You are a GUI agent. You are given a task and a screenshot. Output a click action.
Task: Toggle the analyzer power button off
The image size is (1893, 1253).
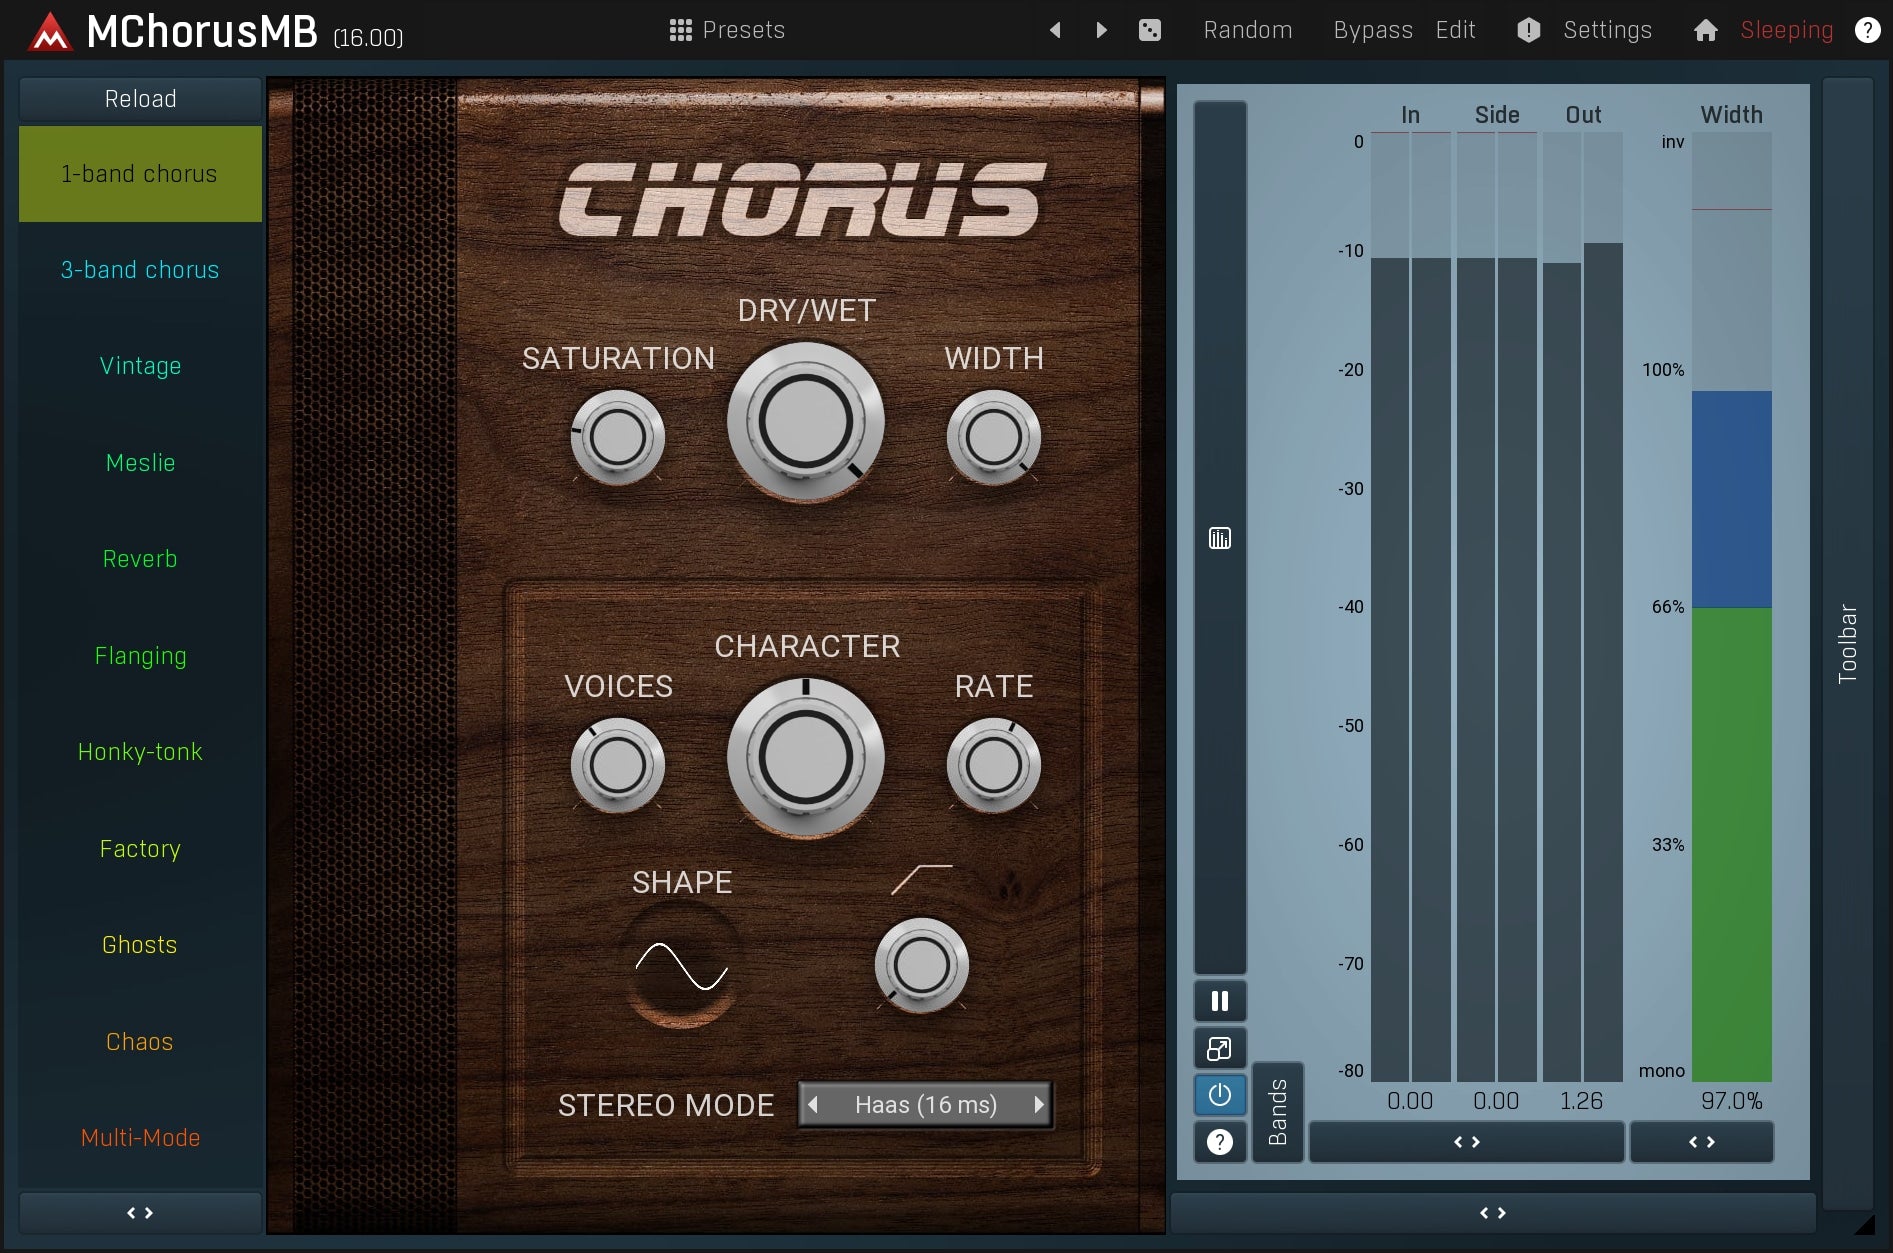coord(1219,1095)
